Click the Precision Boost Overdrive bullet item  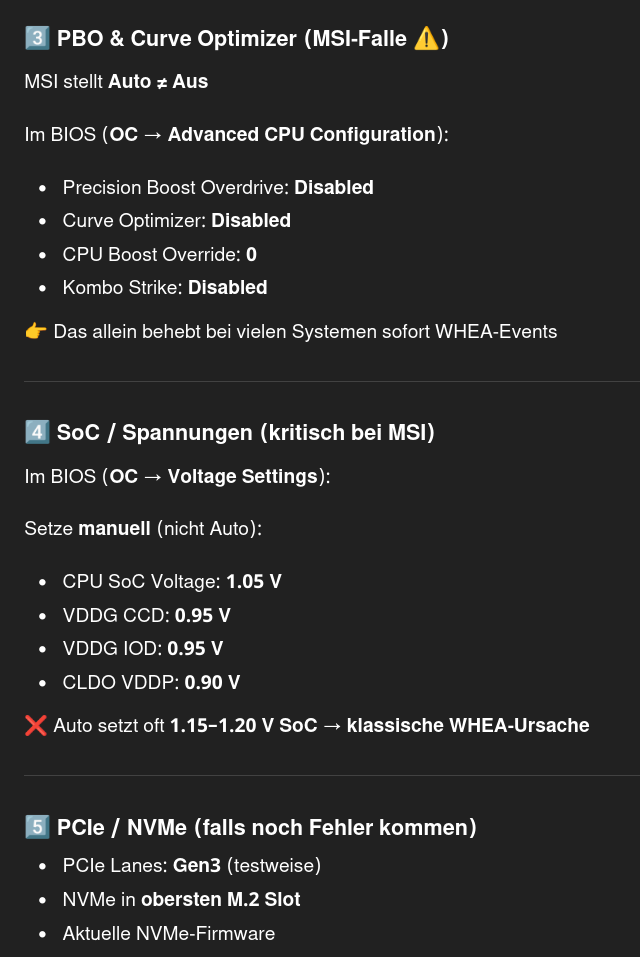[x=218, y=187]
